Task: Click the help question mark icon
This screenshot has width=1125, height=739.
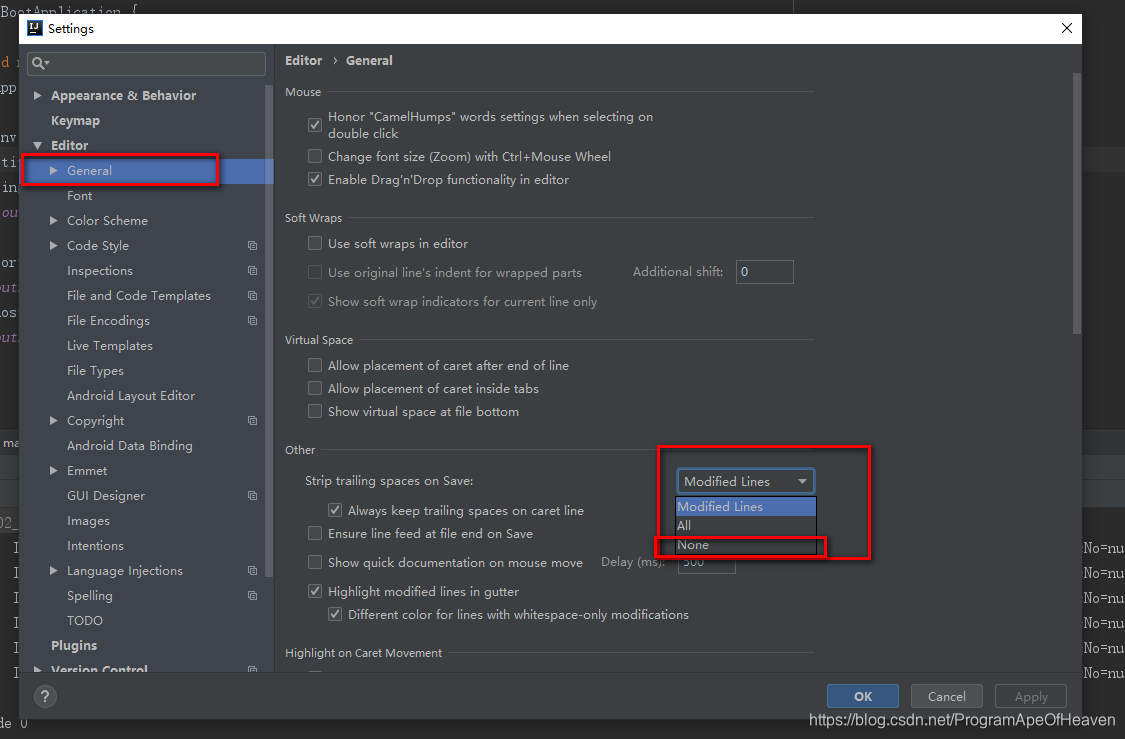Action: click(x=45, y=696)
